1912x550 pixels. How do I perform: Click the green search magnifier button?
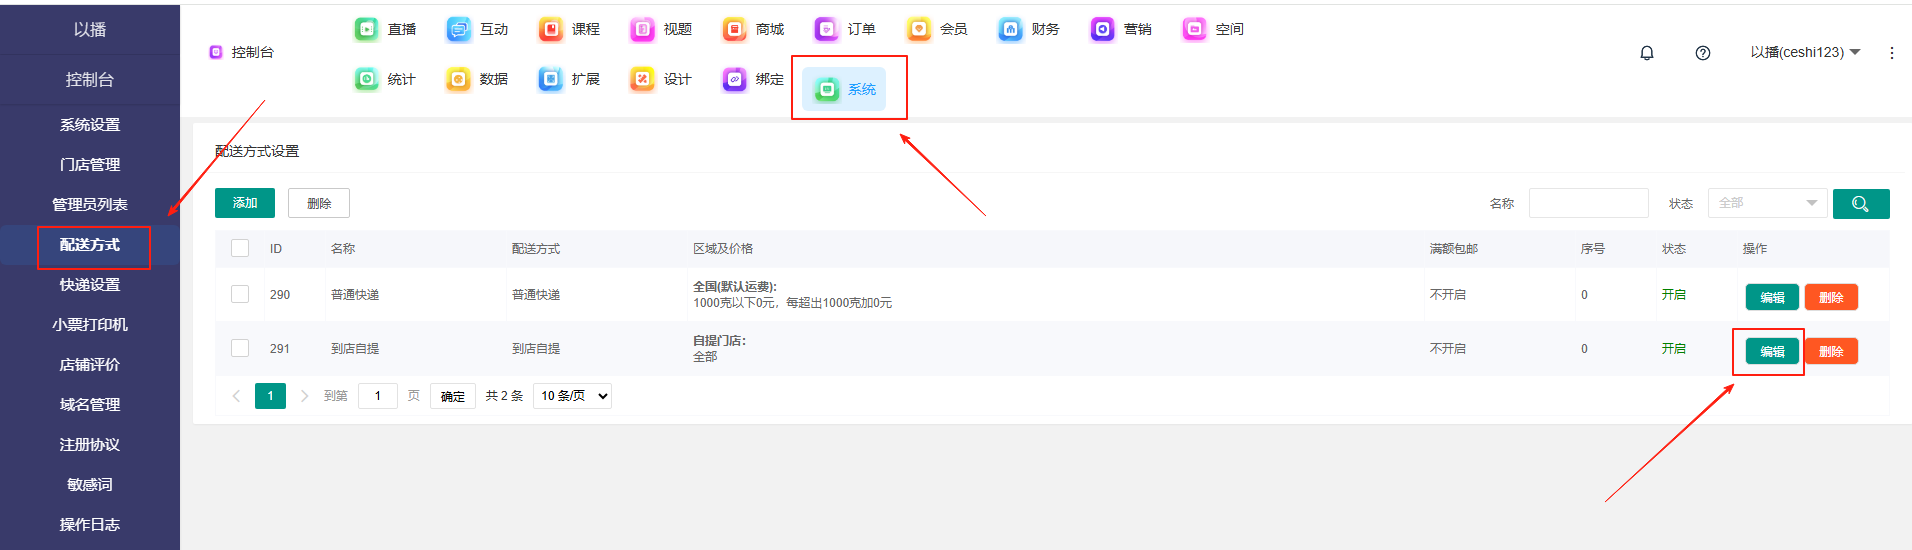pos(1860,204)
